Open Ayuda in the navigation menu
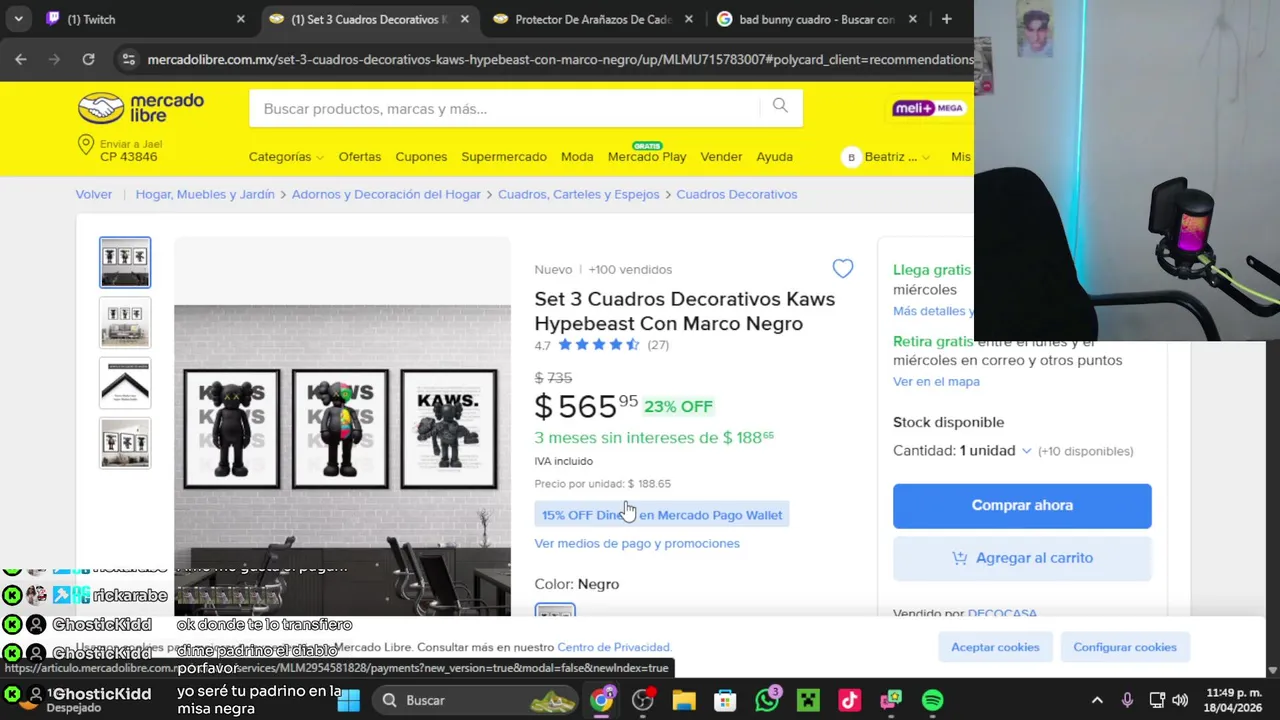The height and width of the screenshot is (720, 1280). pos(775,157)
